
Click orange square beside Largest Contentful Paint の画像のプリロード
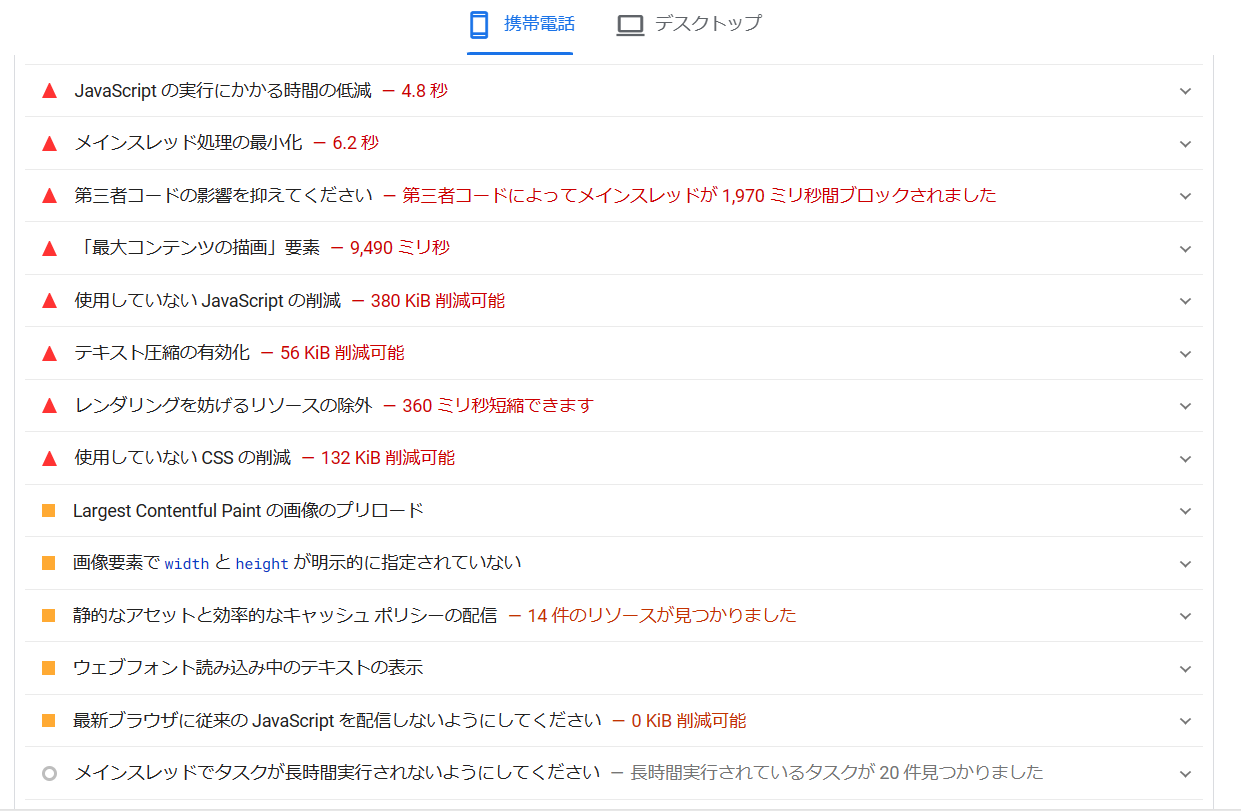coord(49,511)
